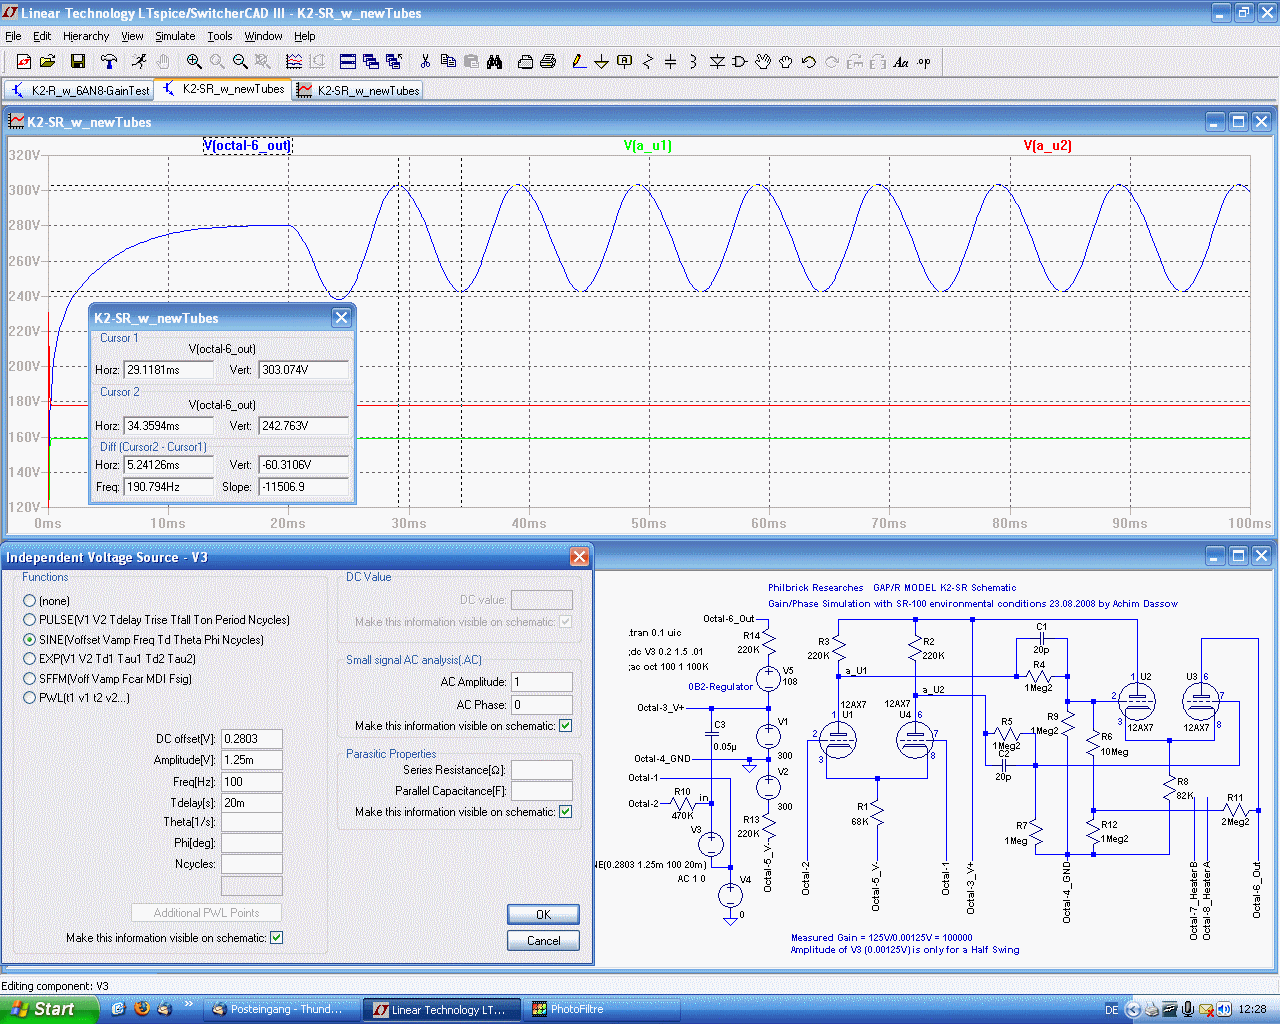Screen dimensions: 1280x1024
Task: Choose the (none) function option
Action: click(30, 601)
